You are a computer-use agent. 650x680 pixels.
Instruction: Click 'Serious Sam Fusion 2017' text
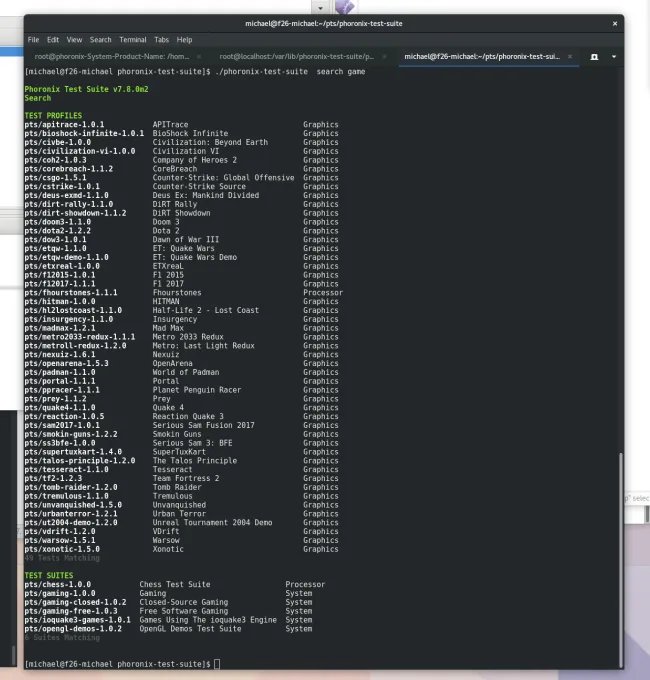coord(203,425)
